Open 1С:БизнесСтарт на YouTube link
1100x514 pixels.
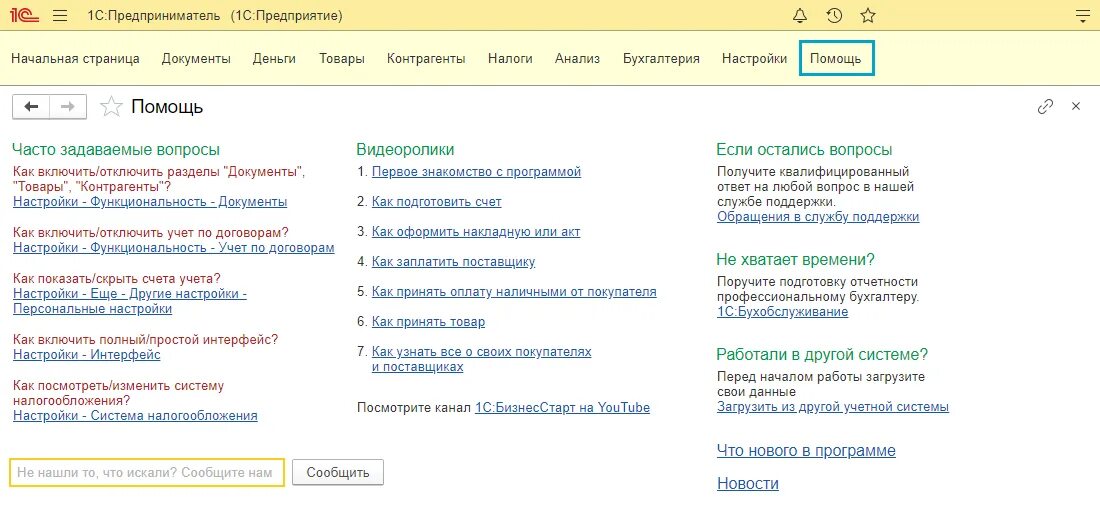point(562,408)
